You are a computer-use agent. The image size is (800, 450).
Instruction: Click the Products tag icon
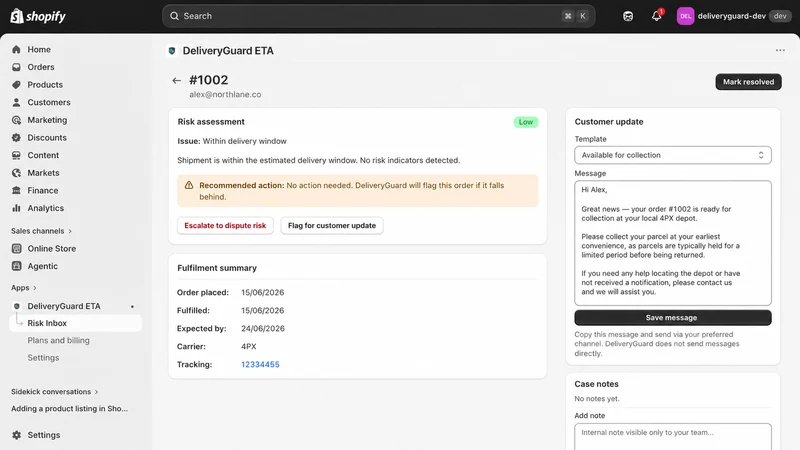pos(16,85)
